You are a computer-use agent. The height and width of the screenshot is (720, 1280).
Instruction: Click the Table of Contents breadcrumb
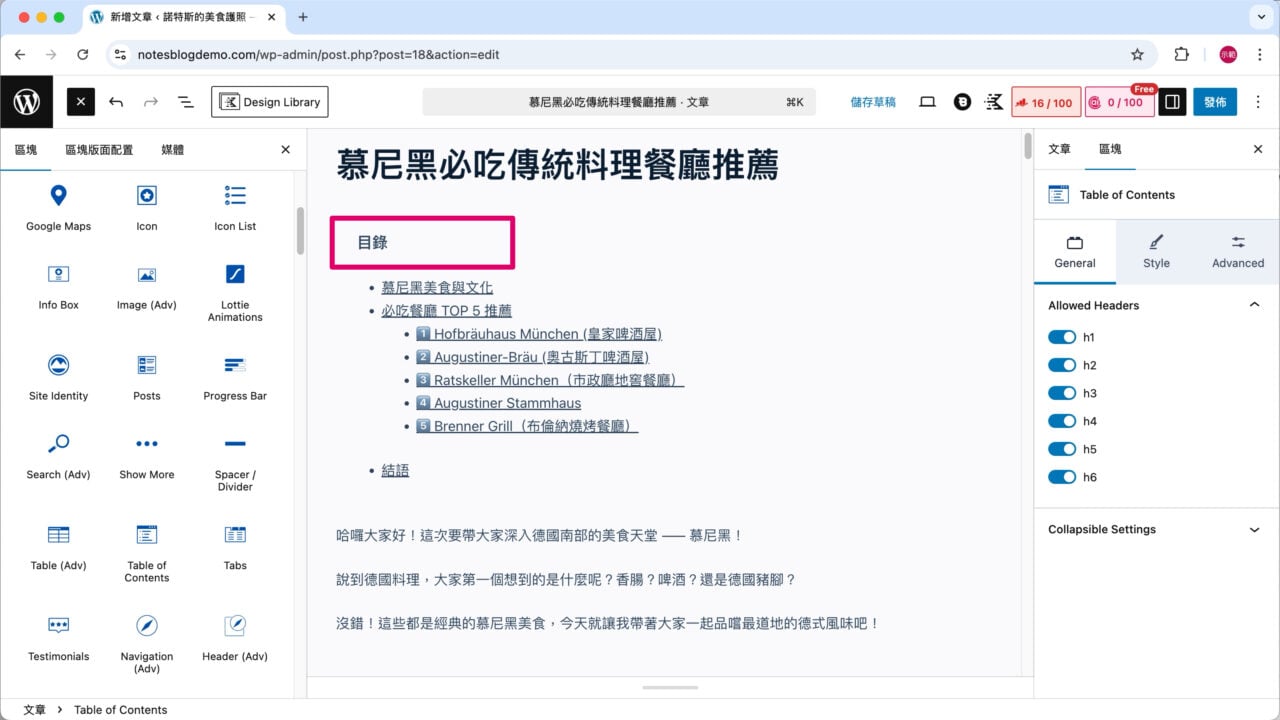click(120, 709)
